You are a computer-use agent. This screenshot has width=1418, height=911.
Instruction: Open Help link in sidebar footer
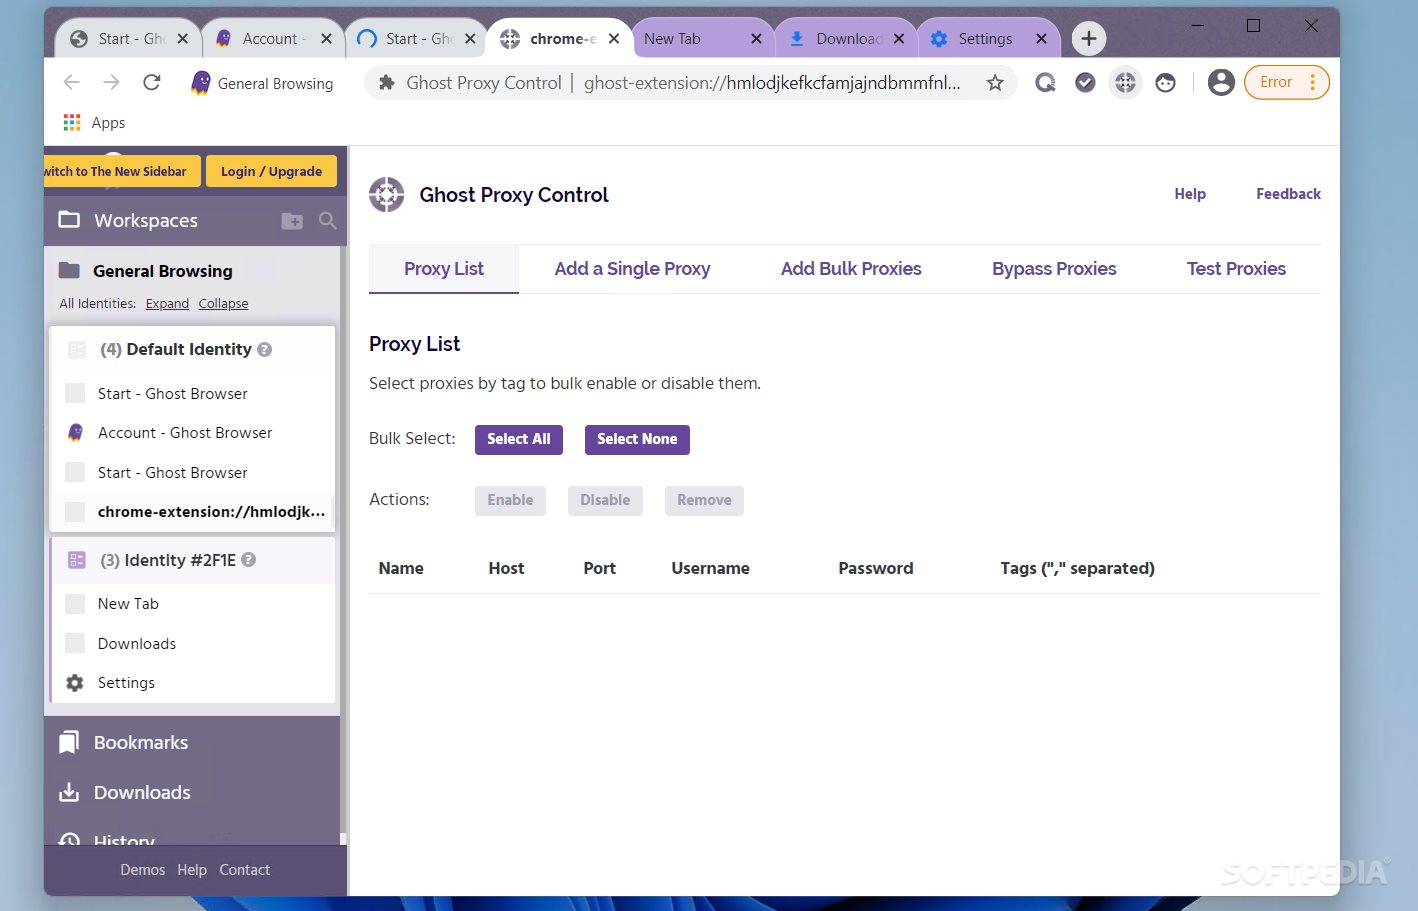[192, 870]
